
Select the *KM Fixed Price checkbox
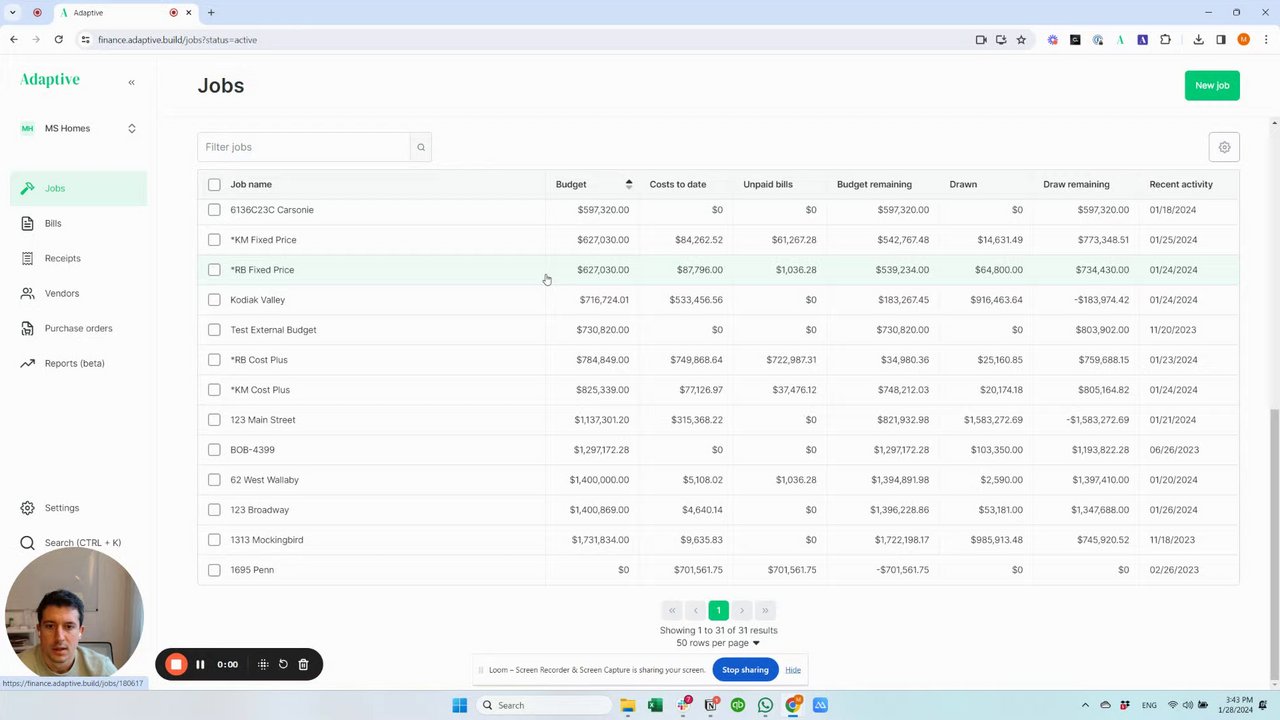tap(214, 240)
